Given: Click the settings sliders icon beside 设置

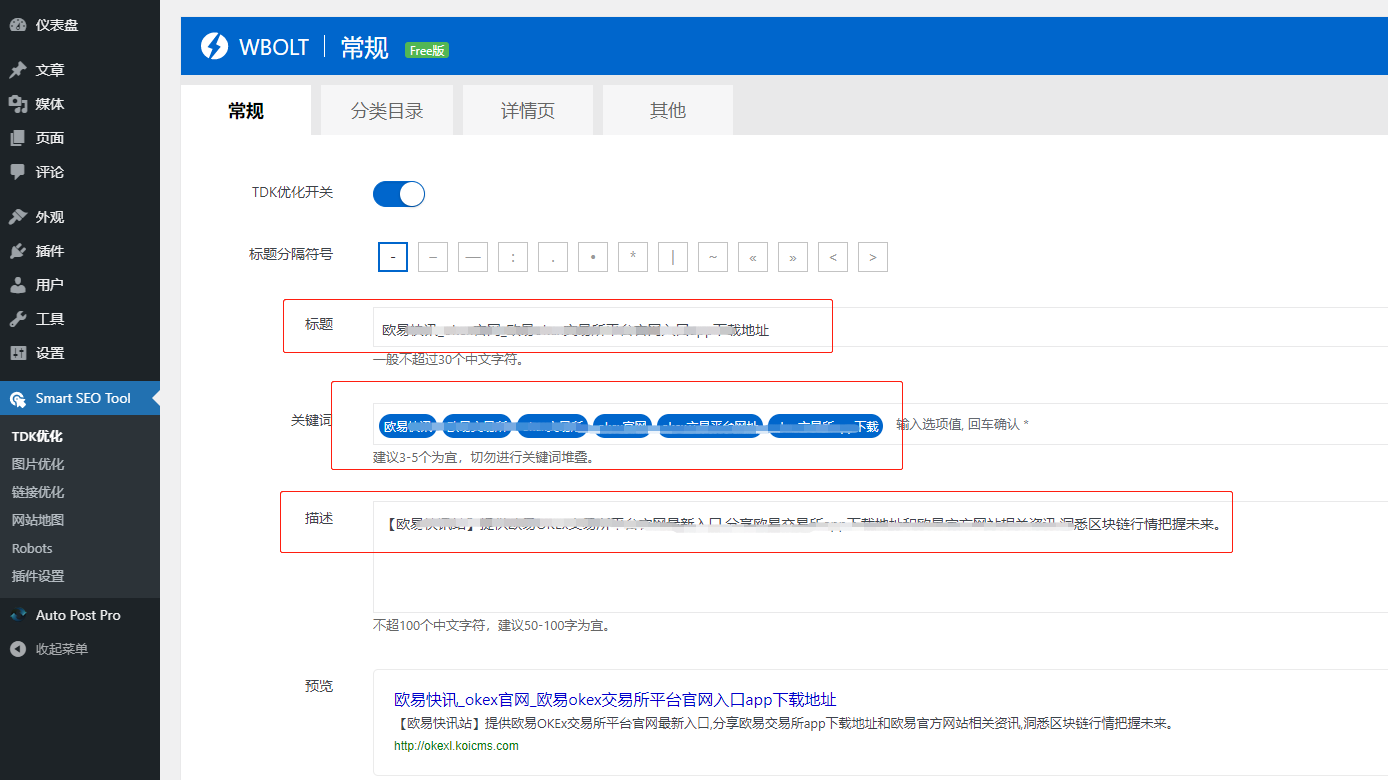Looking at the screenshot, I should [18, 353].
